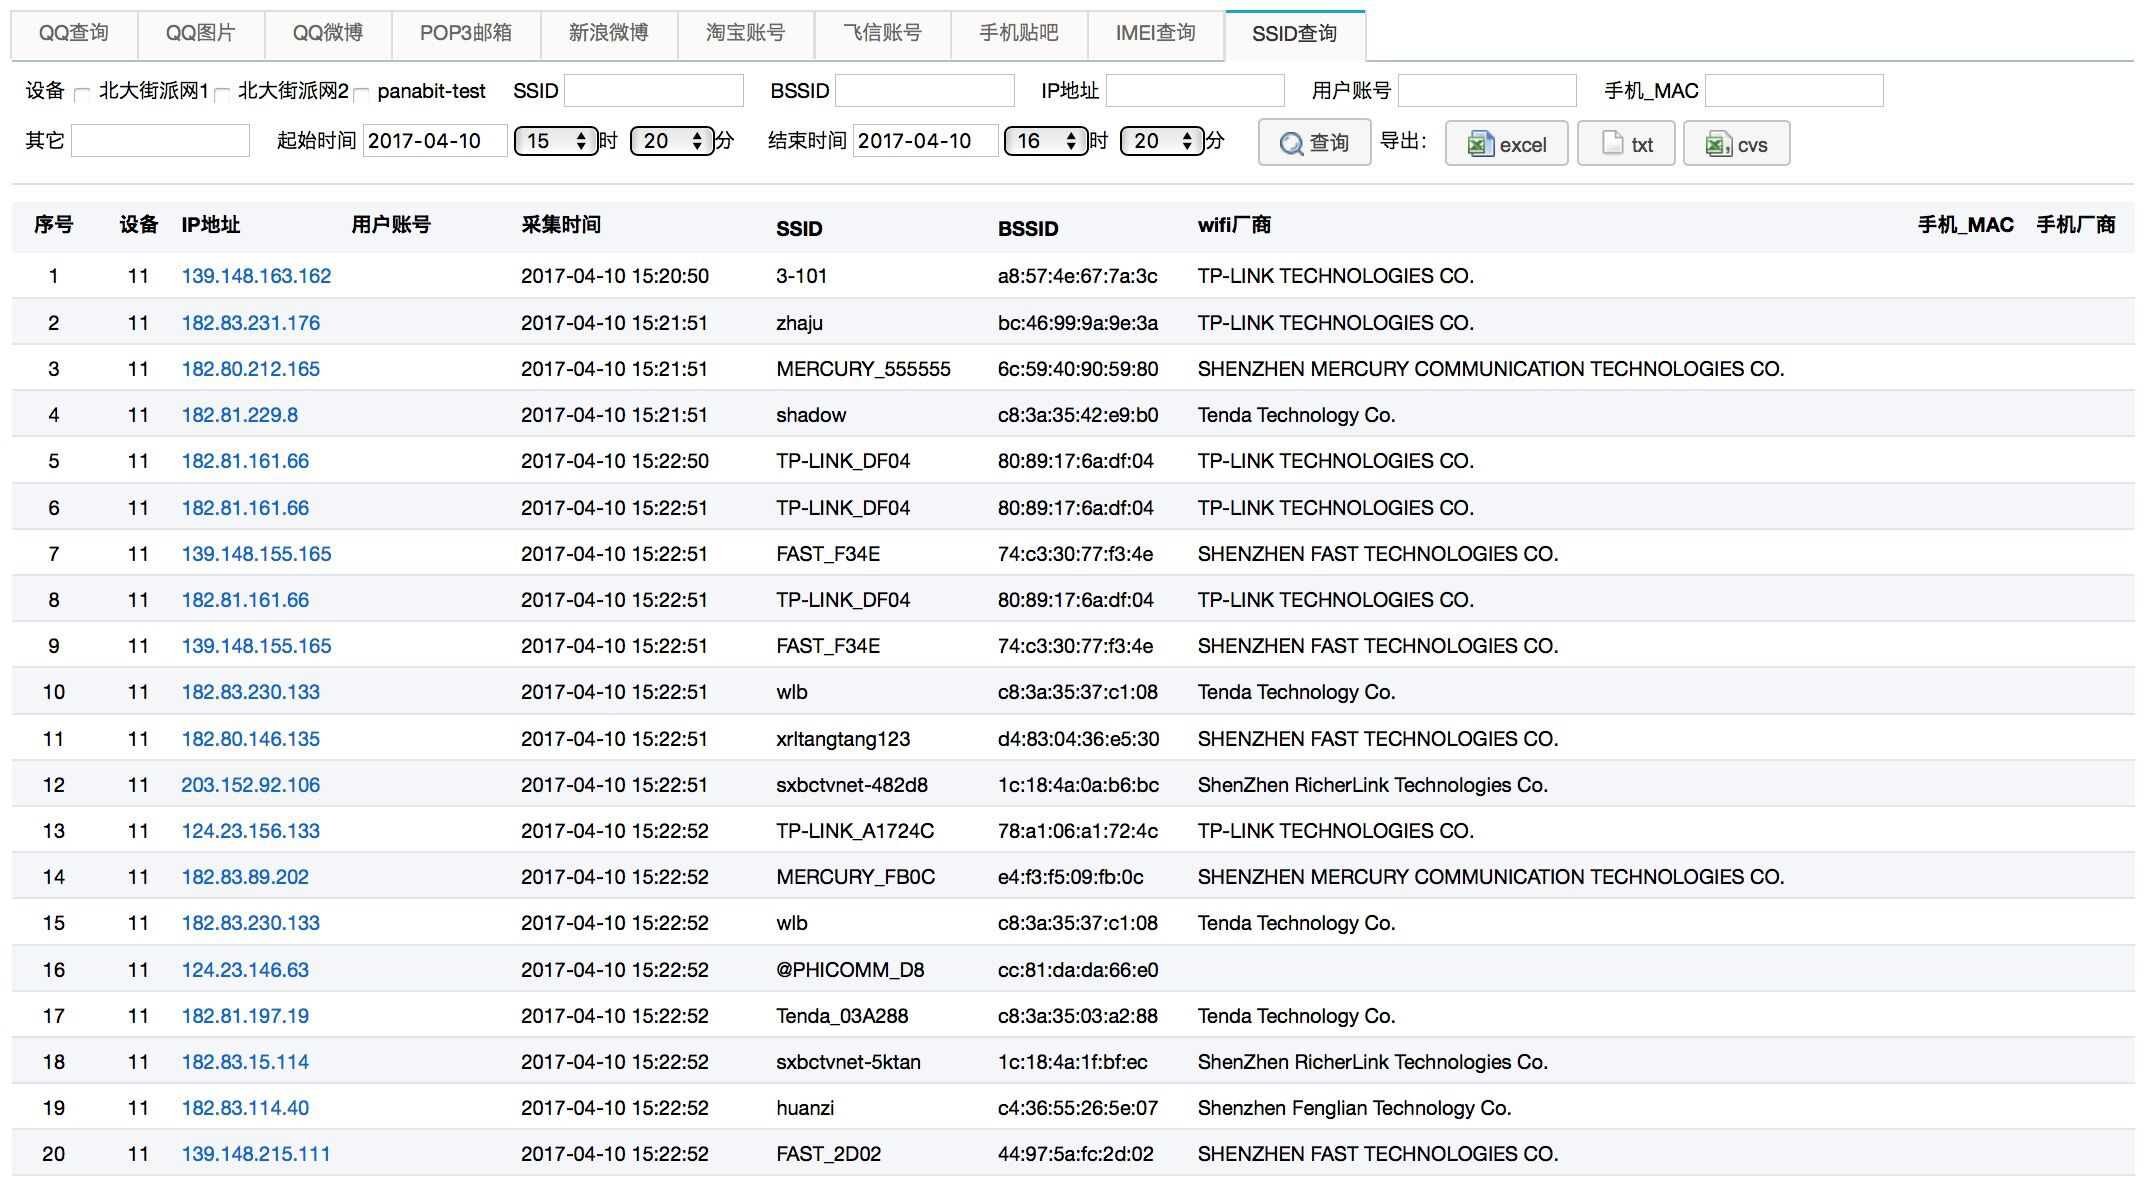This screenshot has height=1182, width=2144.
Task: Open IP link 182.83.89.202
Action: (x=245, y=877)
